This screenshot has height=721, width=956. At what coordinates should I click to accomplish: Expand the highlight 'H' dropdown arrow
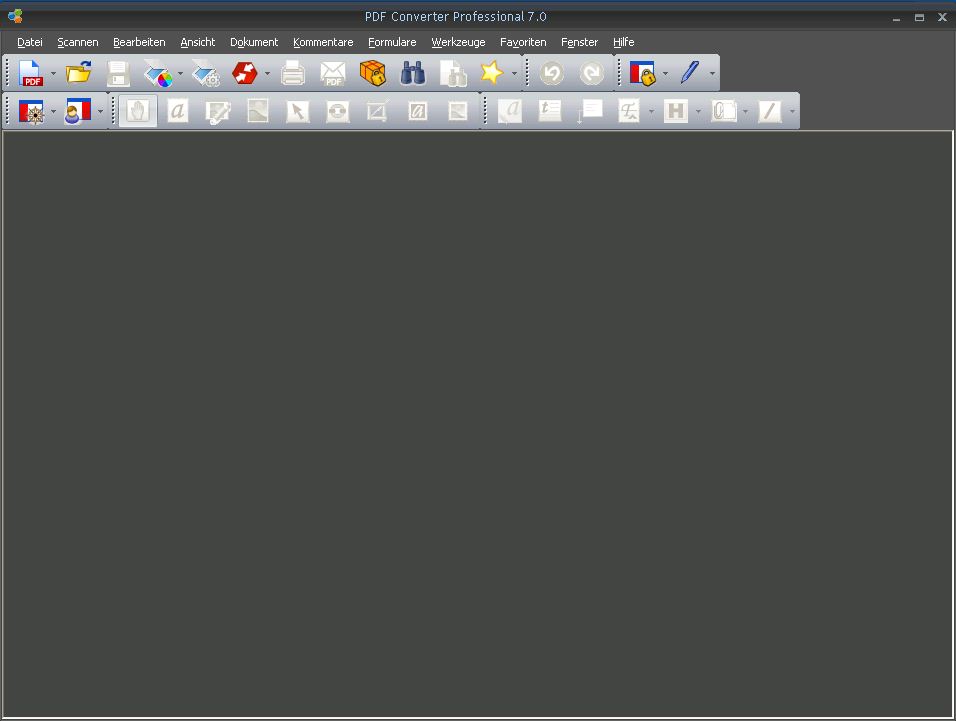coord(698,112)
